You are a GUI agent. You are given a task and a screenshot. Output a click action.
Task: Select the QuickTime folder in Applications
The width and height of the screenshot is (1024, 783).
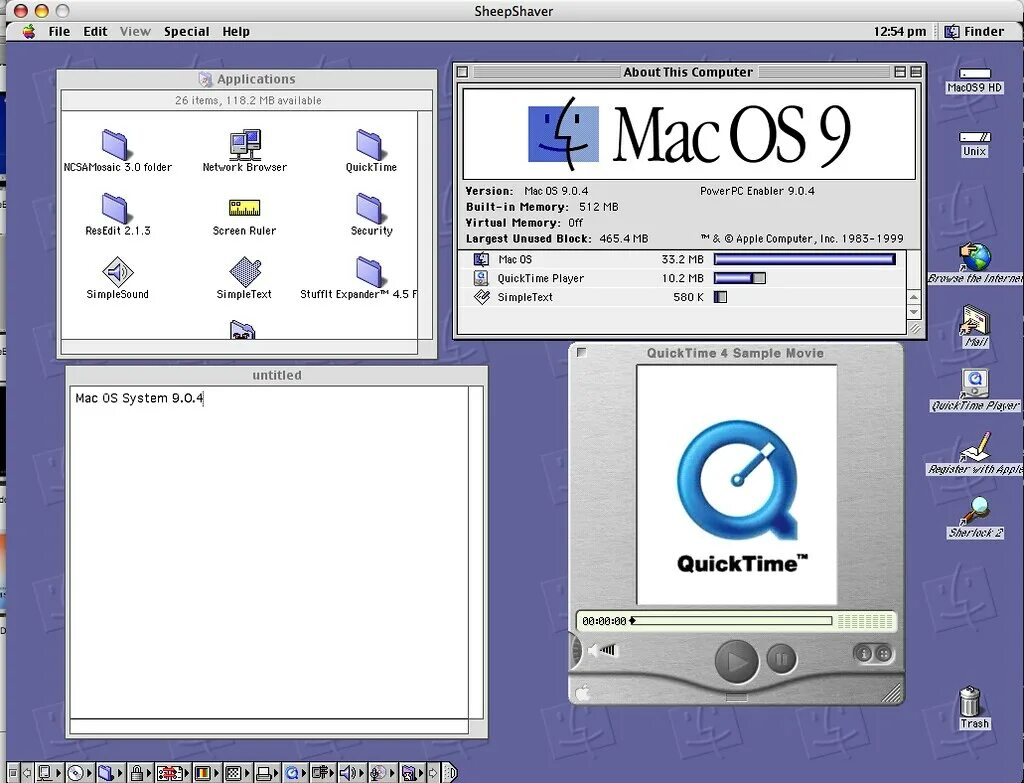[x=370, y=144]
